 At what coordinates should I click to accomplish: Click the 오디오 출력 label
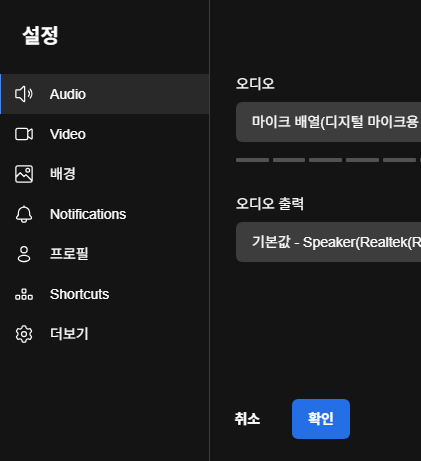pos(270,203)
